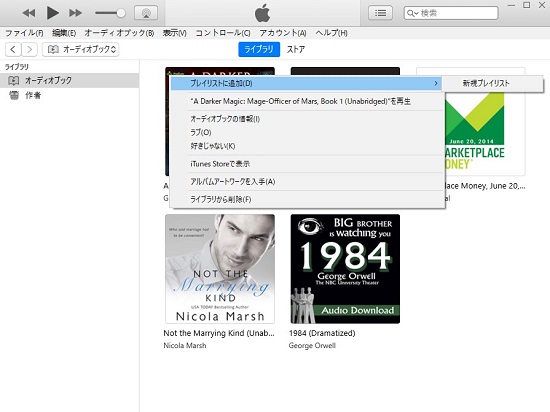The image size is (550, 412).
Task: Open the 表示(V) menu
Action: click(174, 33)
